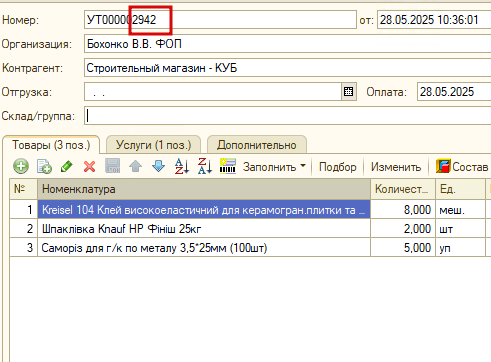Sort rows ascending A-Z
This screenshot has width=491, height=362.
click(182, 166)
